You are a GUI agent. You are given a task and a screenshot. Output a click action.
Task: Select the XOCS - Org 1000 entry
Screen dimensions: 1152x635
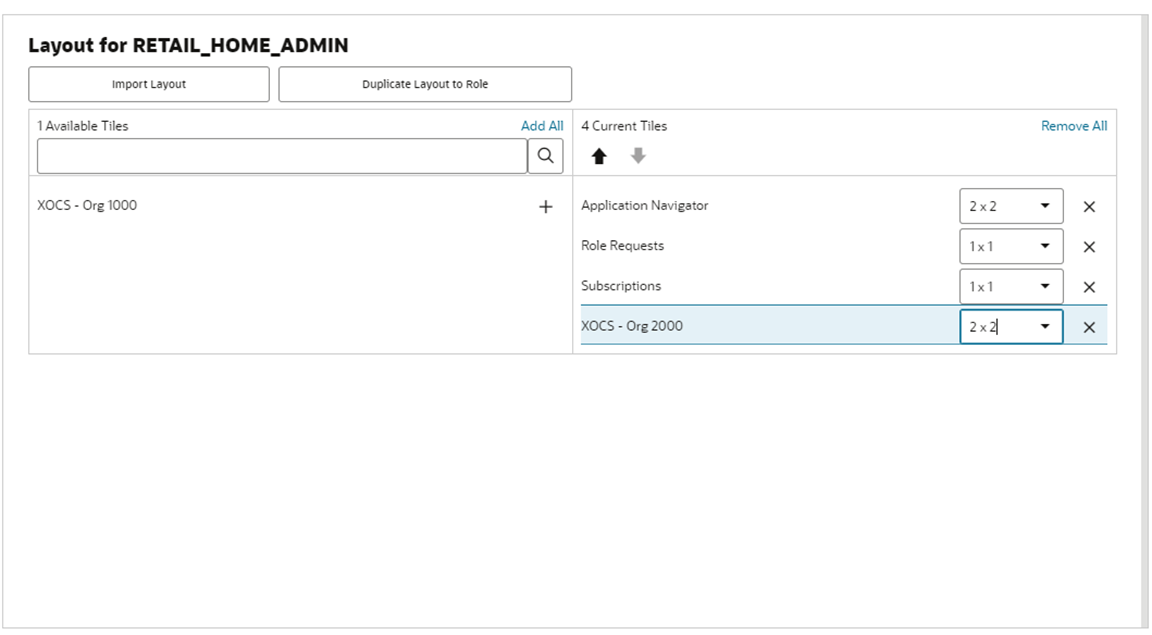[76, 206]
